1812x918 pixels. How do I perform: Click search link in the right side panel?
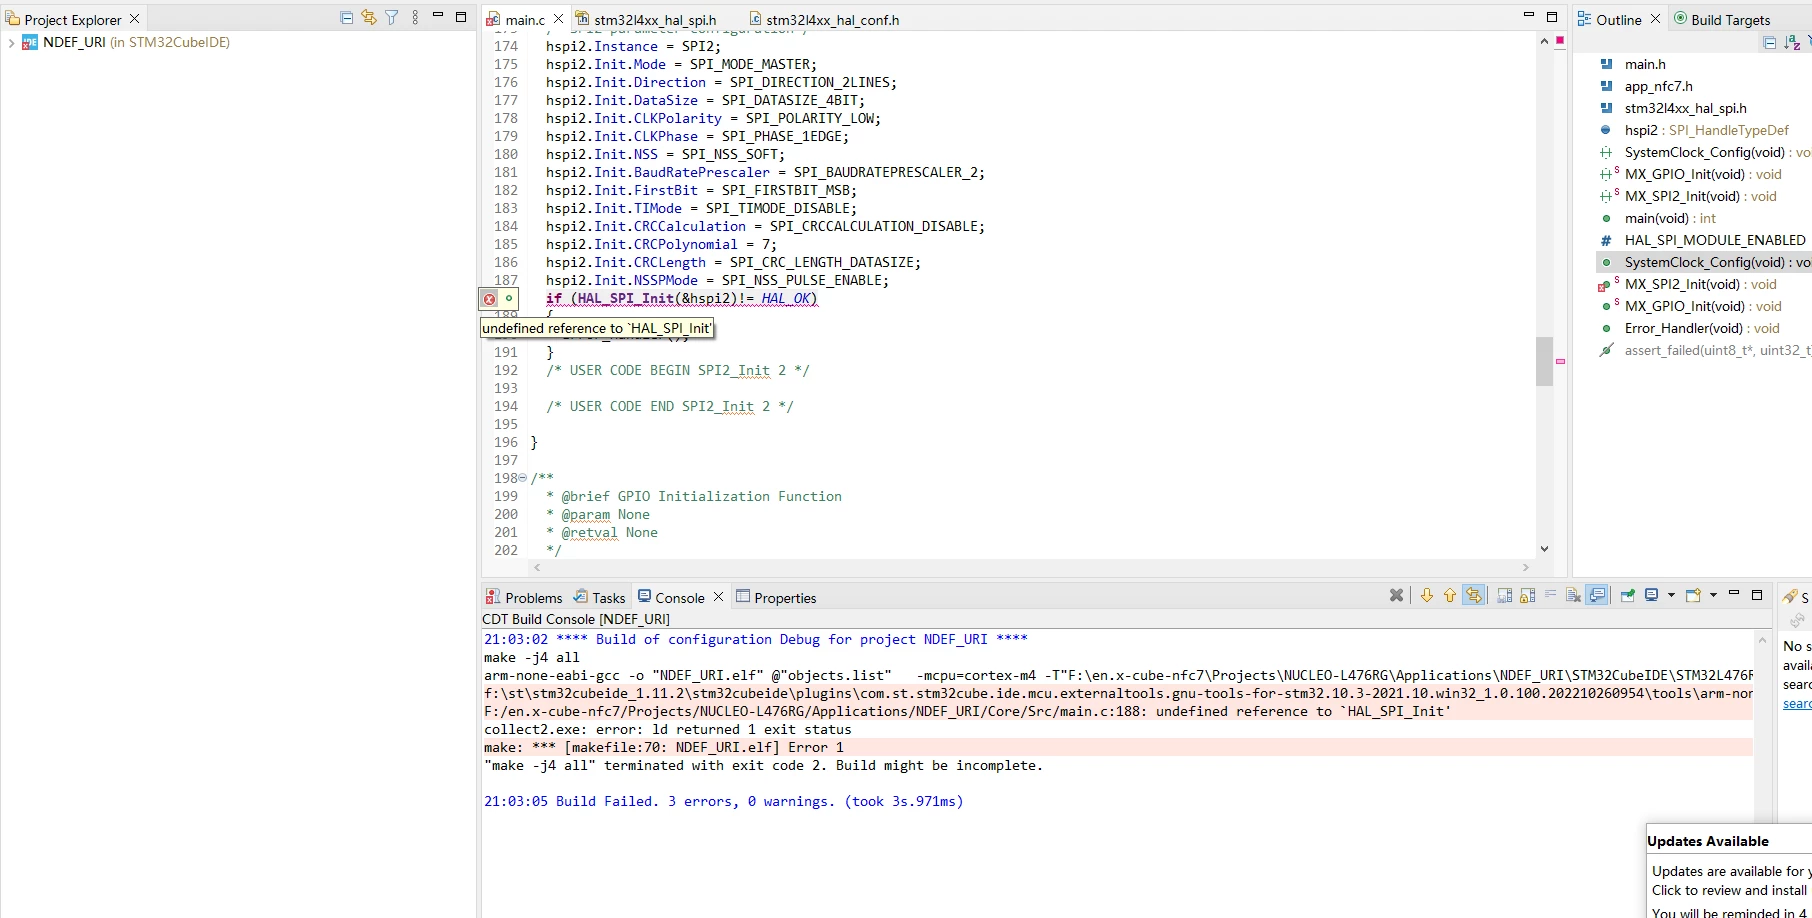click(x=1797, y=704)
